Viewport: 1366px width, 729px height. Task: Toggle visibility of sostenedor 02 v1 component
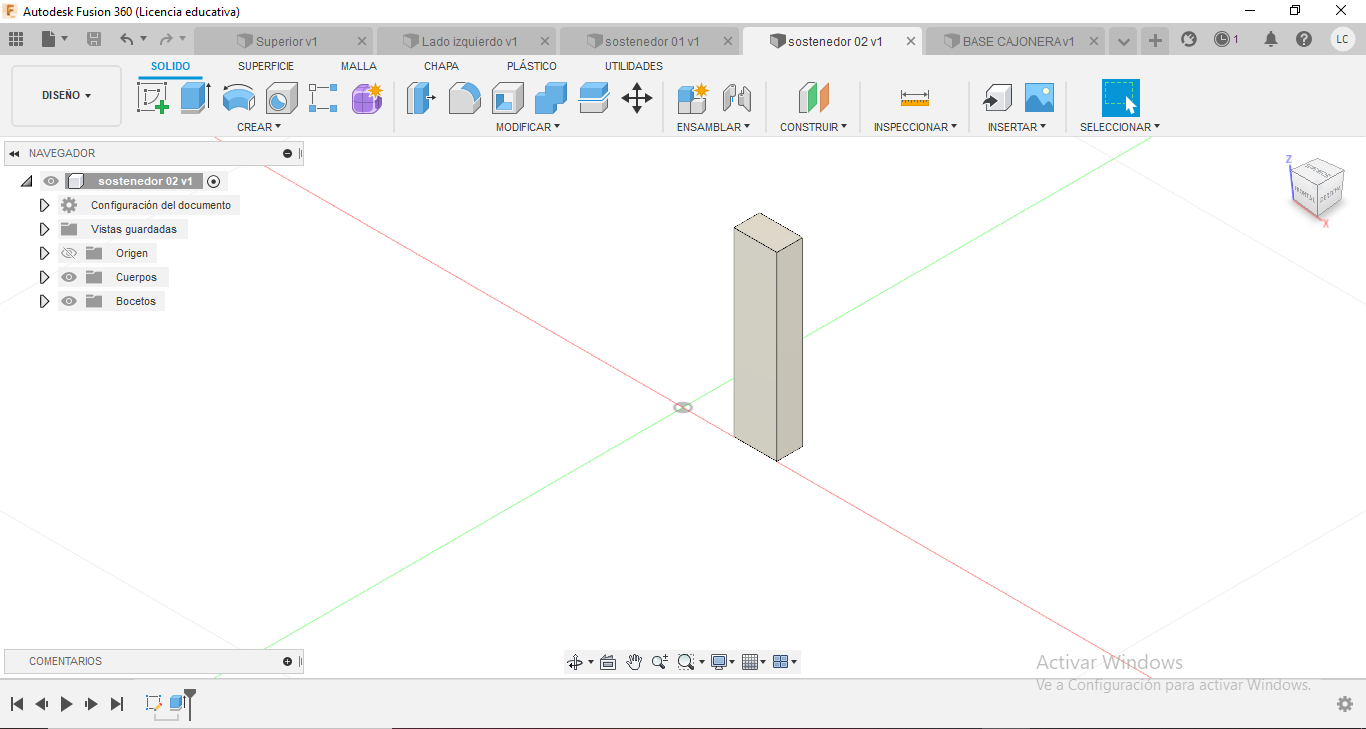[x=51, y=181]
